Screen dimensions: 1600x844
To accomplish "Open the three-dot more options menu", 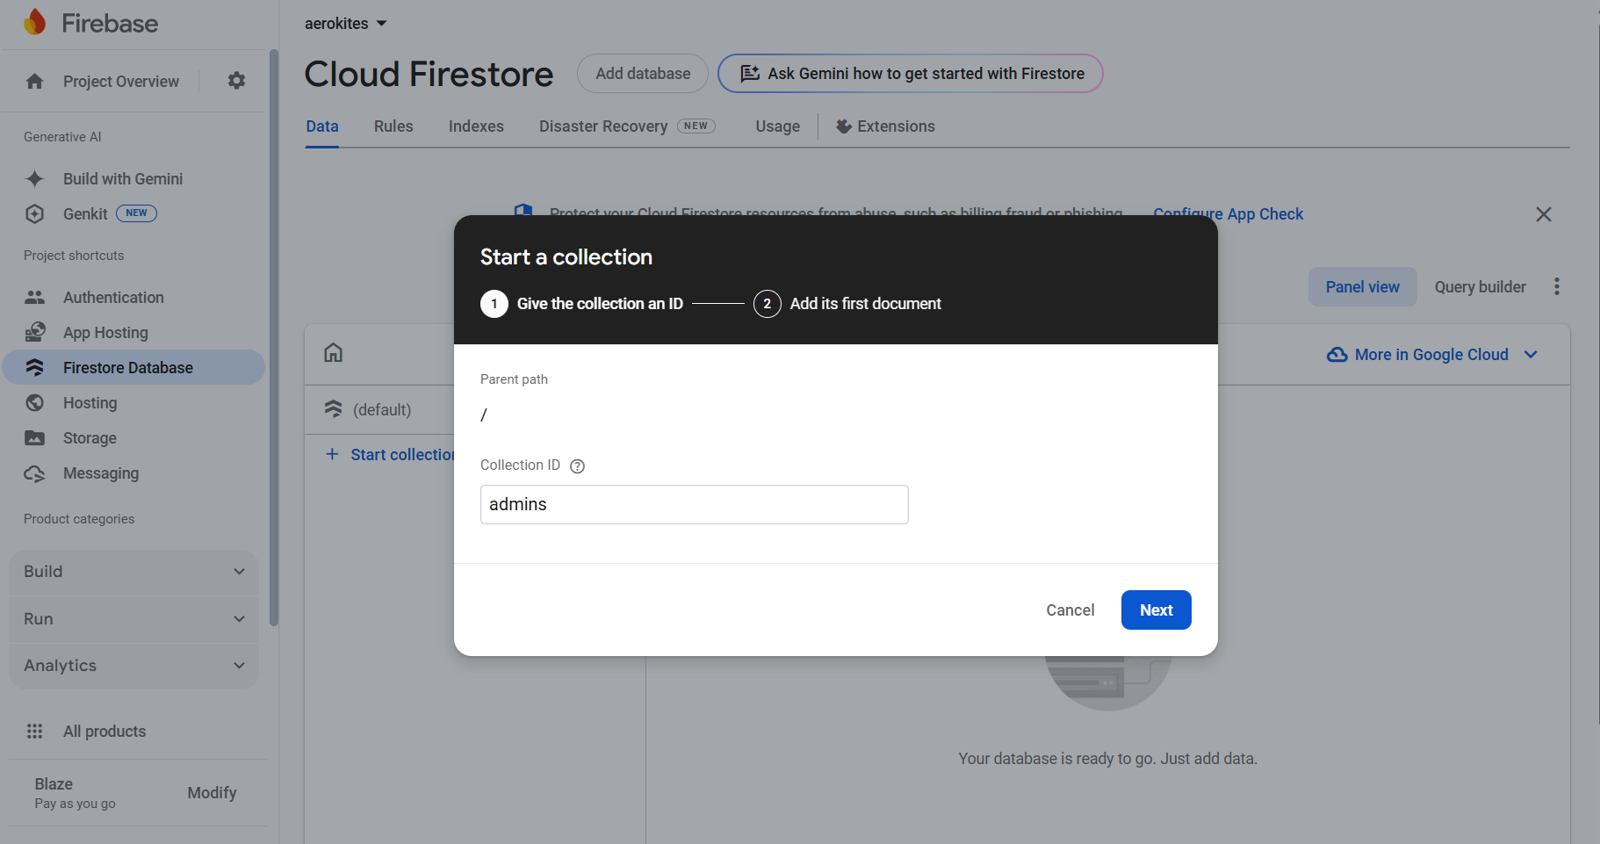I will [1557, 287].
